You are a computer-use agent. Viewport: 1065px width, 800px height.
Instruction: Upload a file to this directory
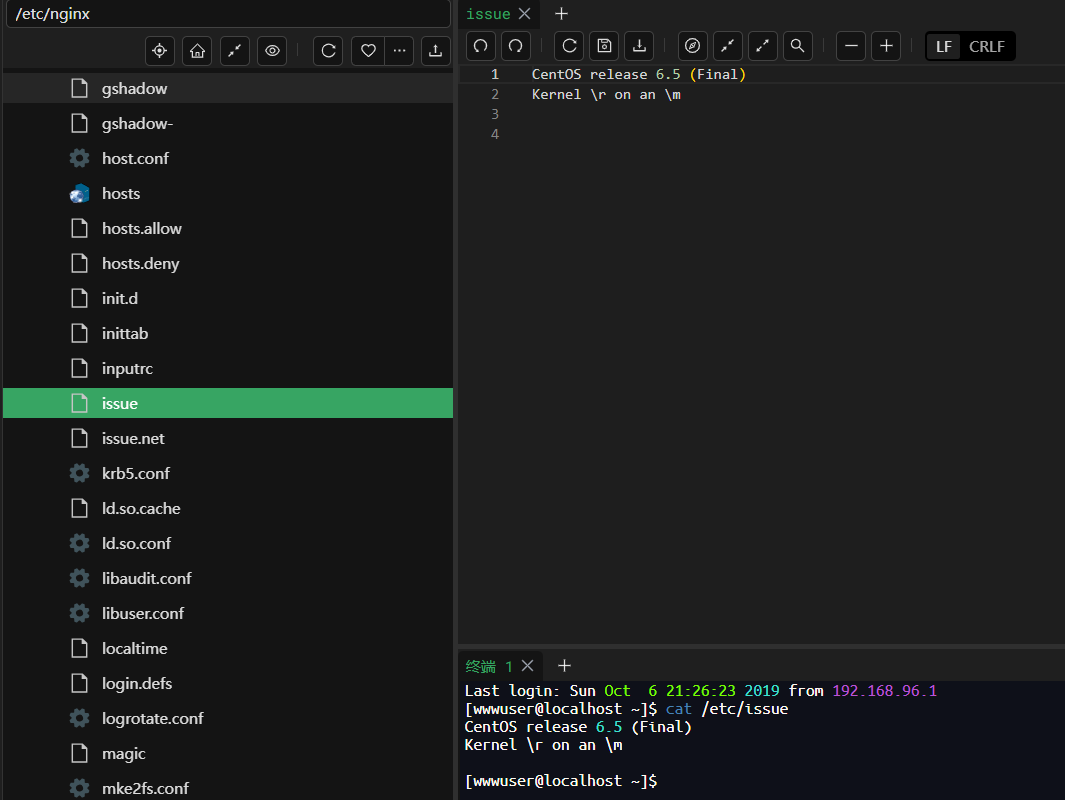(x=436, y=51)
